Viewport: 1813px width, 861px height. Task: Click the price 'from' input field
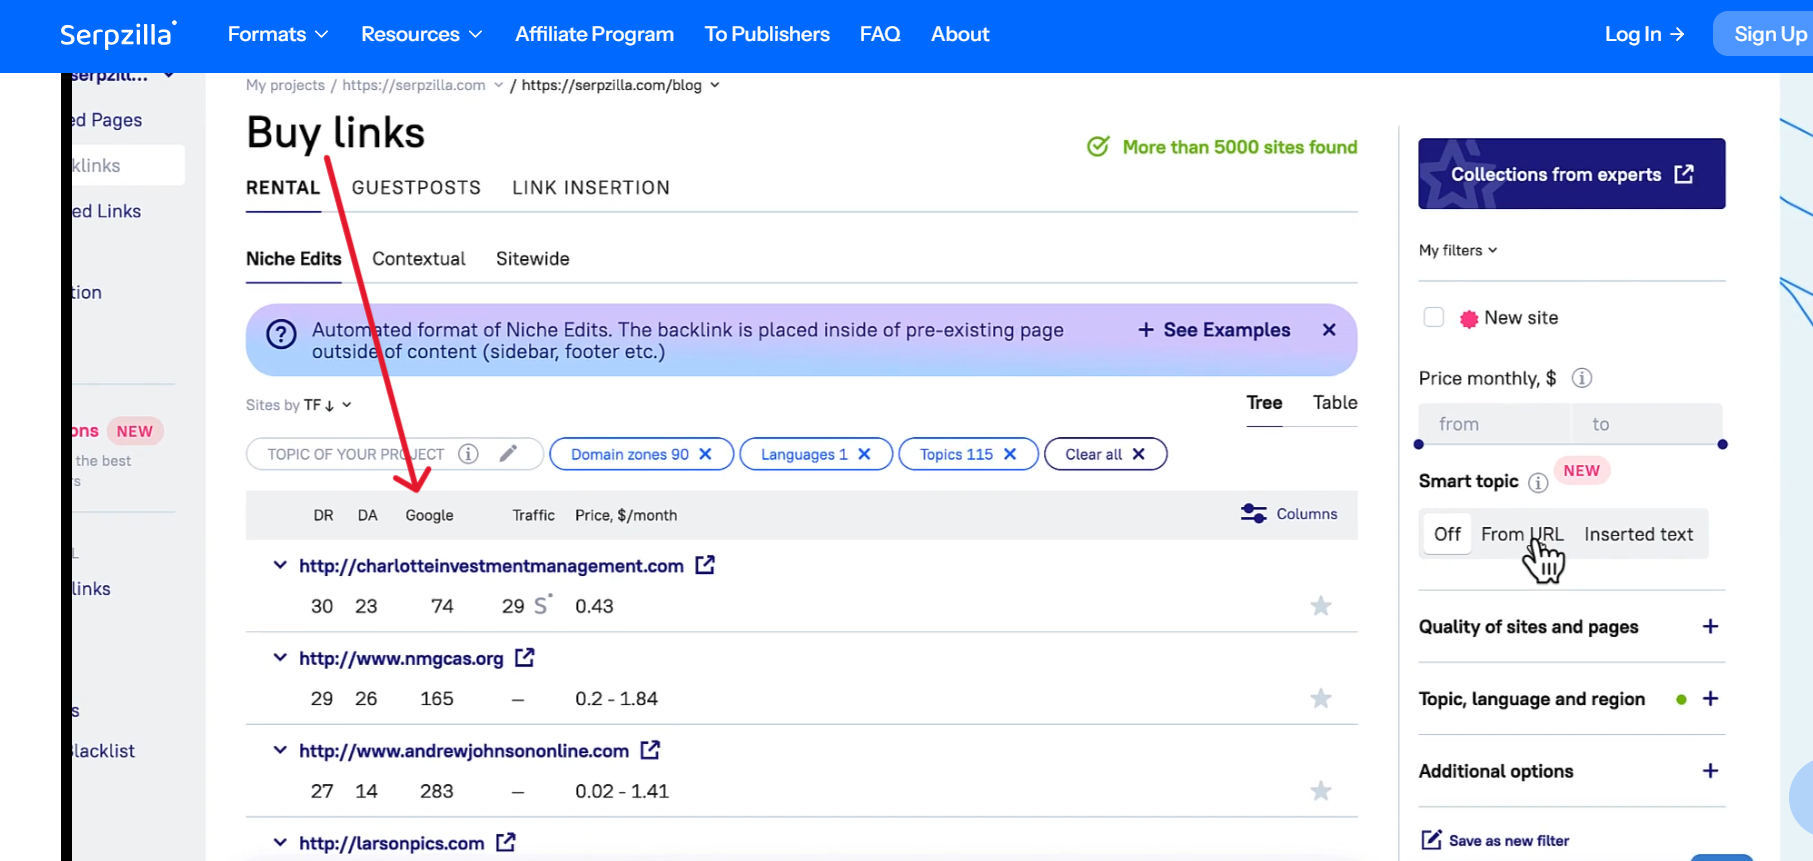(1494, 424)
